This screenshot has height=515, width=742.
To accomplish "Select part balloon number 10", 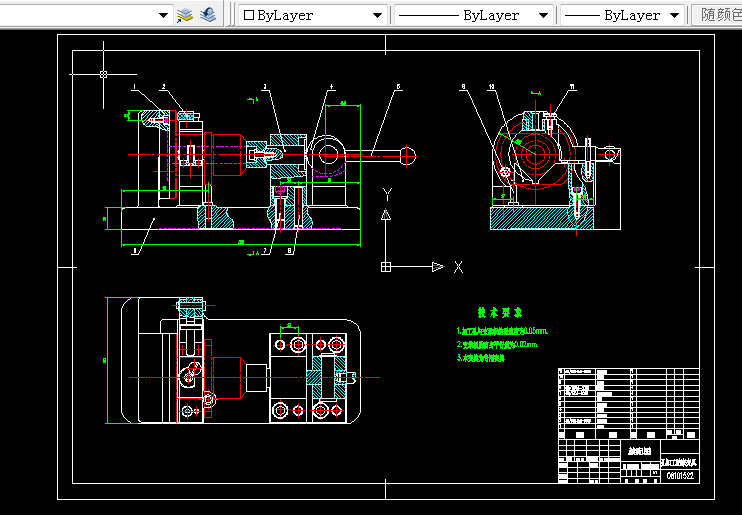I will pos(492,87).
